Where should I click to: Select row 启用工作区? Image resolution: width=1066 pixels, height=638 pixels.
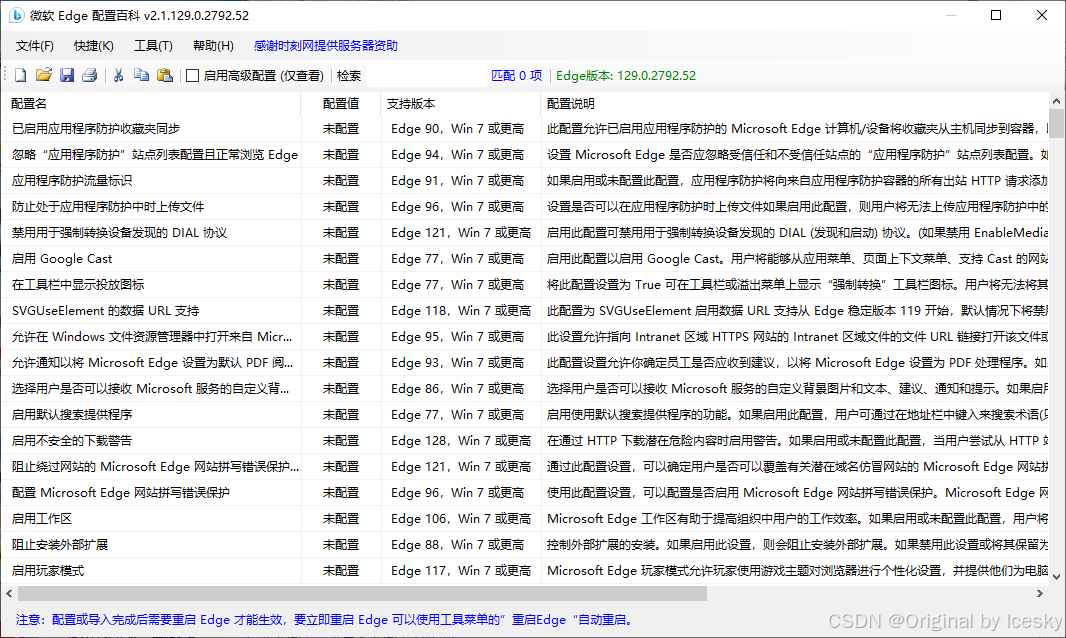pyautogui.click(x=525, y=518)
